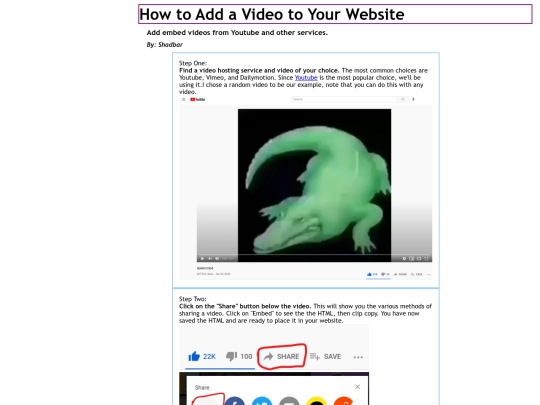
Task: Click the thumbs-up like icon showing 22K
Action: click(194, 356)
